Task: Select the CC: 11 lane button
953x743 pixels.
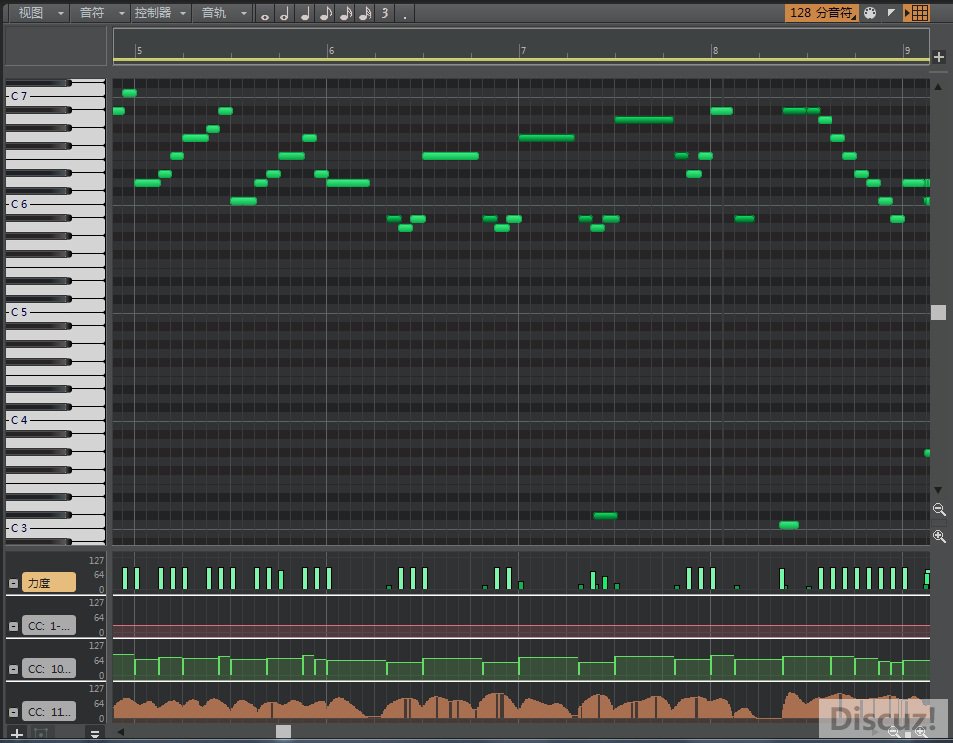Action: coord(49,712)
